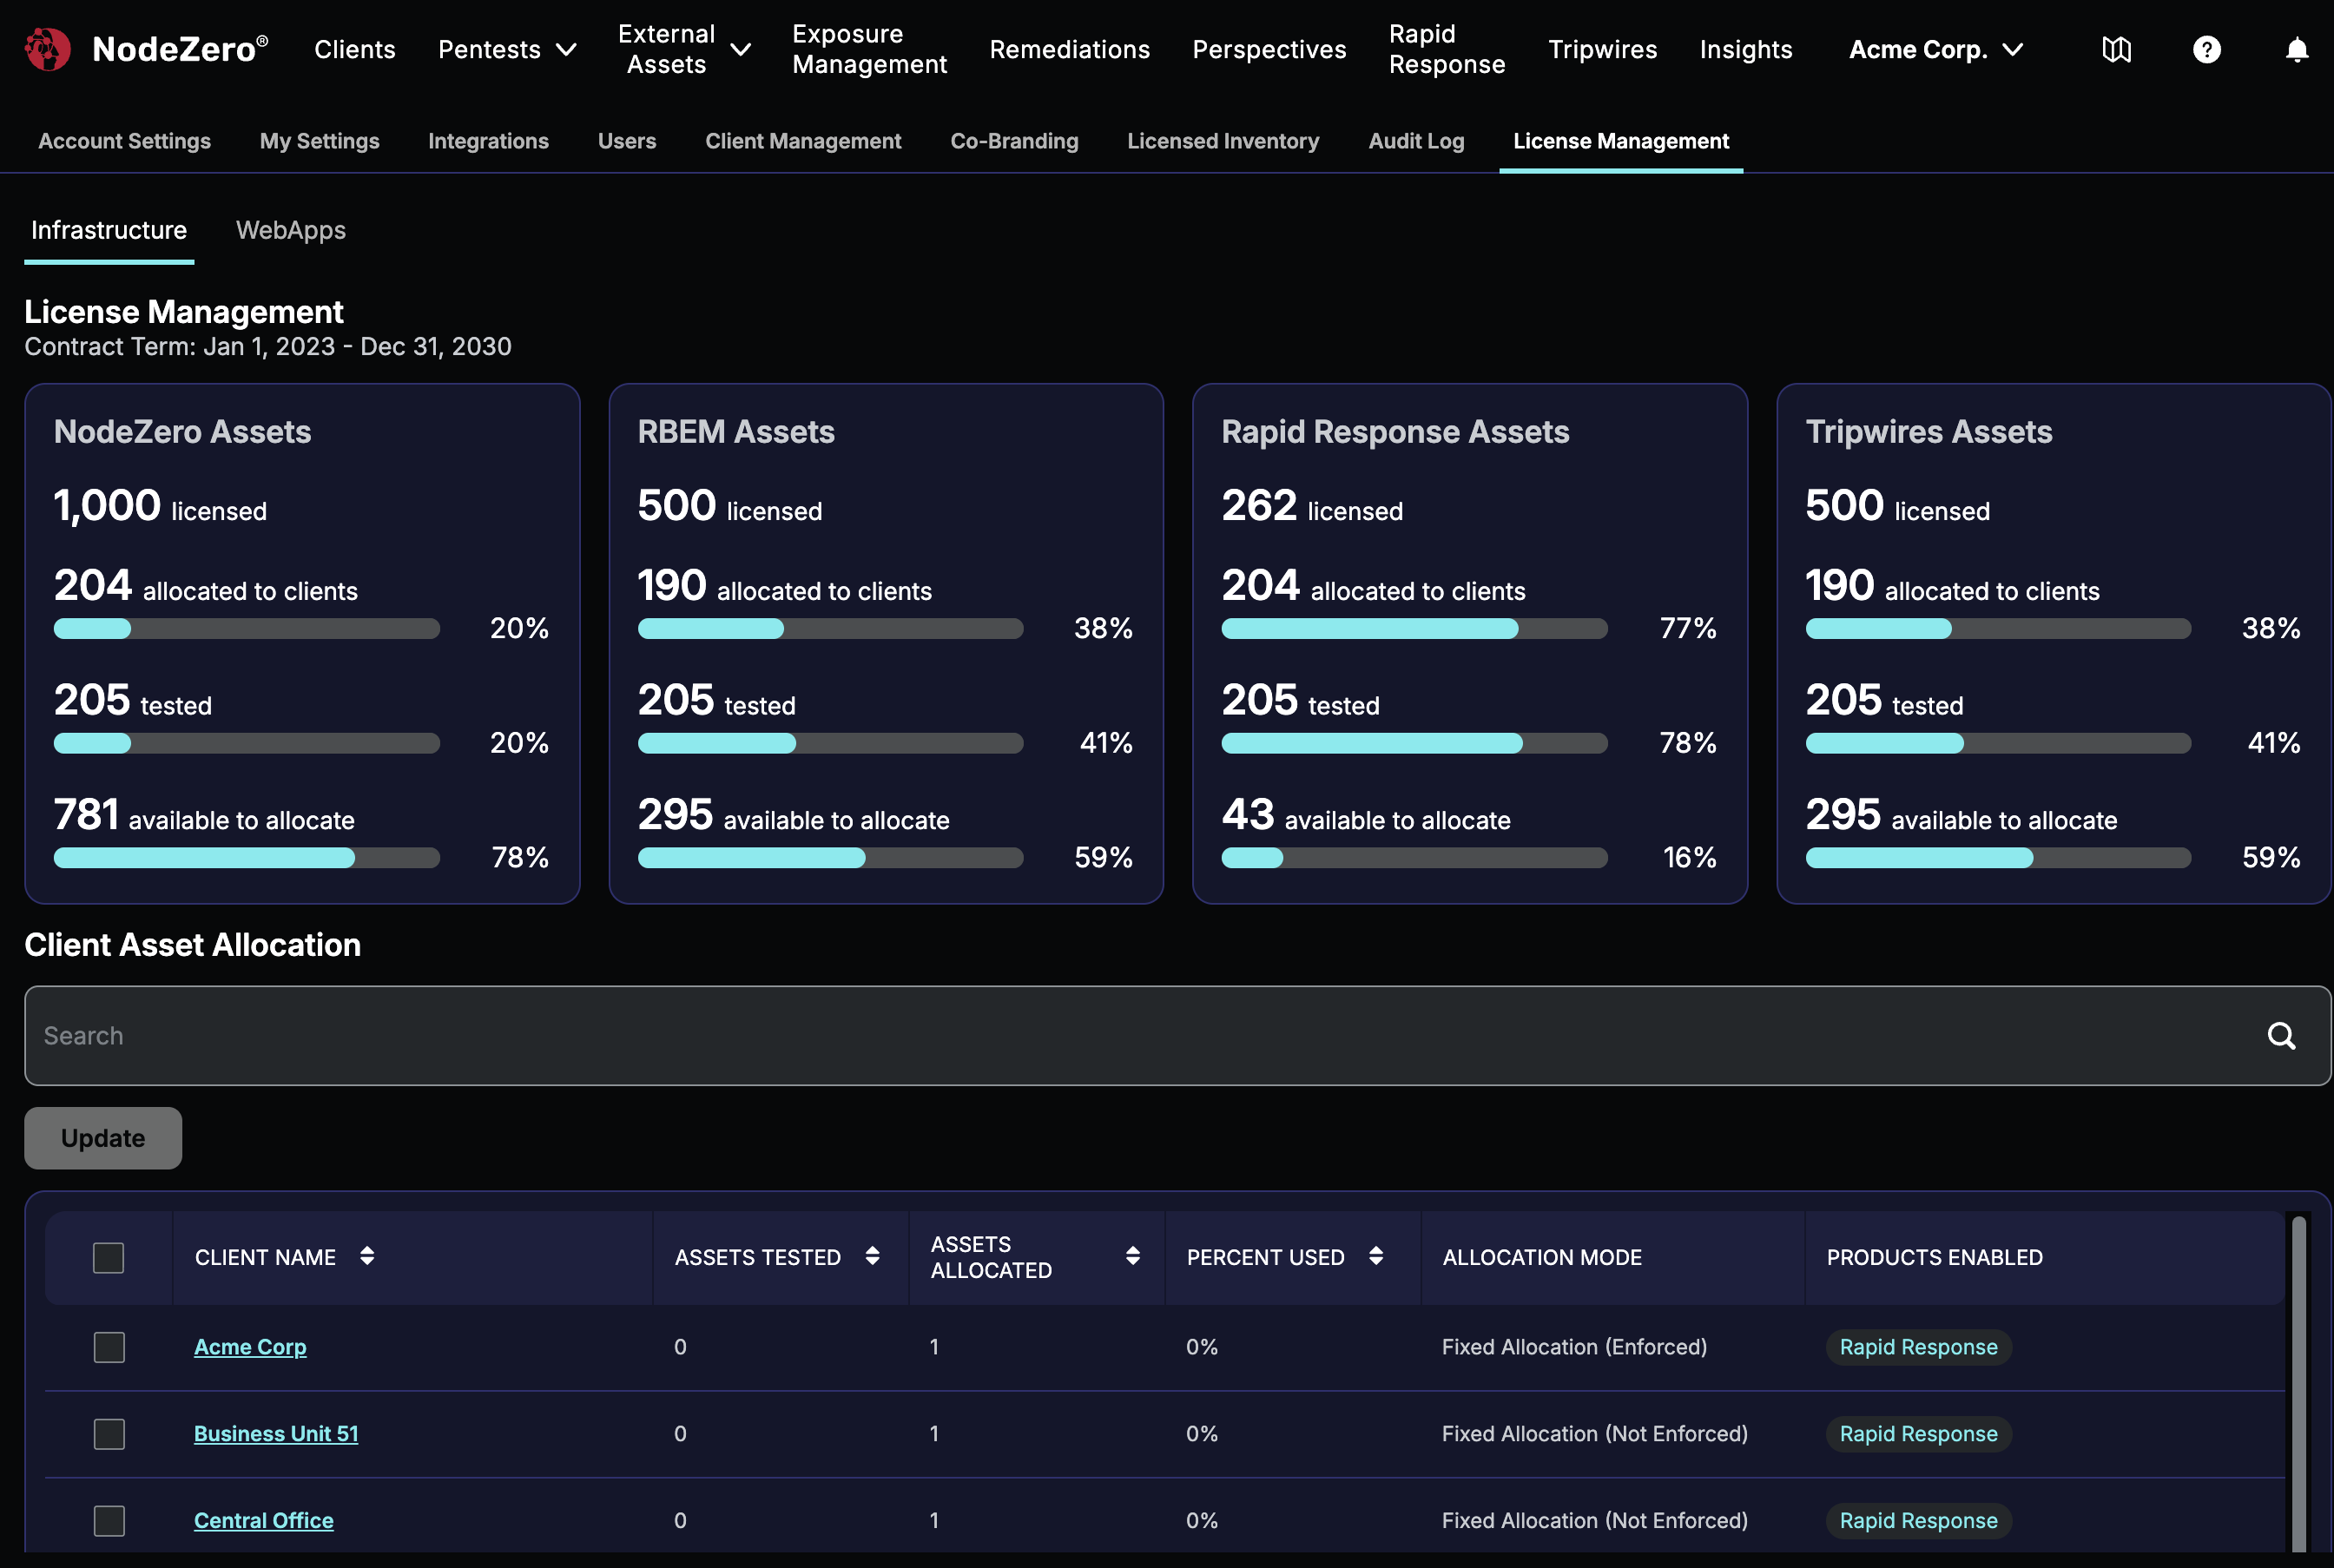Sort by Assets Allocated column arrows
2334x1568 pixels.
pos(1132,1256)
